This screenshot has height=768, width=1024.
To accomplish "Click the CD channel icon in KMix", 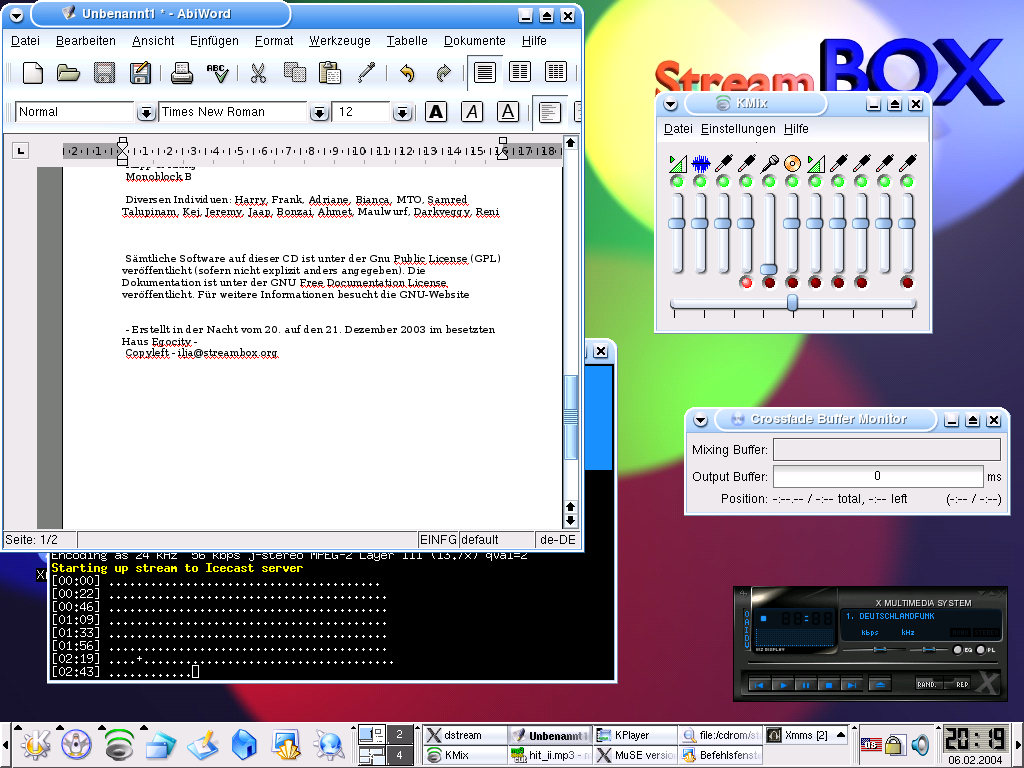I will [792, 163].
